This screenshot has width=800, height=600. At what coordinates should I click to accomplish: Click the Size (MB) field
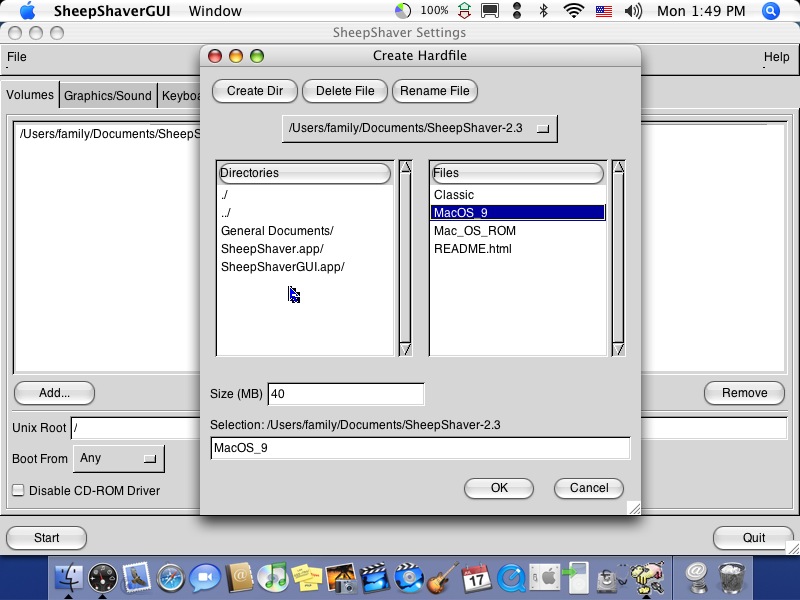[x=346, y=394]
